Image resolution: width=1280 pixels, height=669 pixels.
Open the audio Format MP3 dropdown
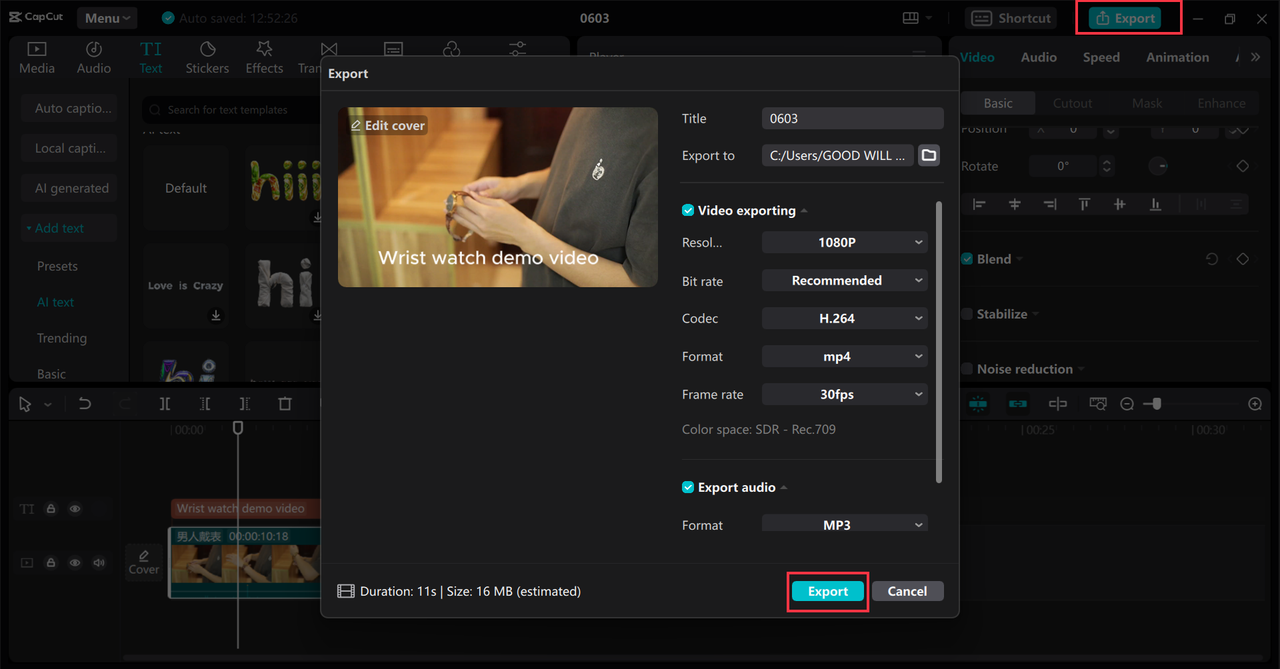click(x=844, y=524)
